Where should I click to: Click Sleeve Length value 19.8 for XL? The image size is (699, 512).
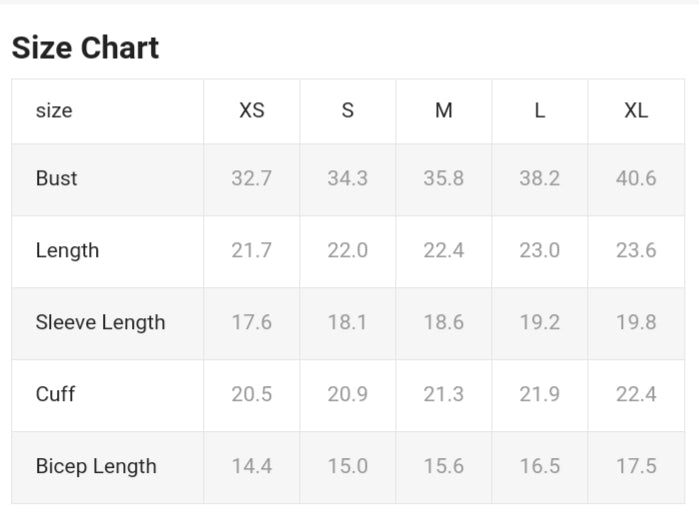636,322
